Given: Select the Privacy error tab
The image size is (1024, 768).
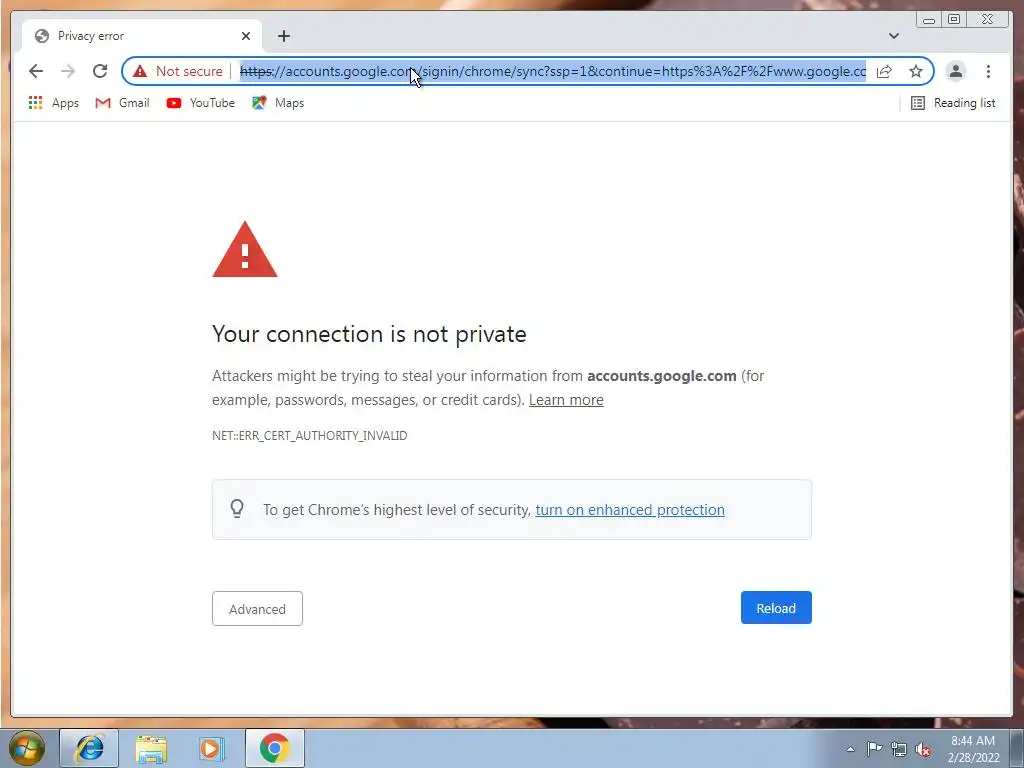Looking at the screenshot, I should tap(142, 36).
